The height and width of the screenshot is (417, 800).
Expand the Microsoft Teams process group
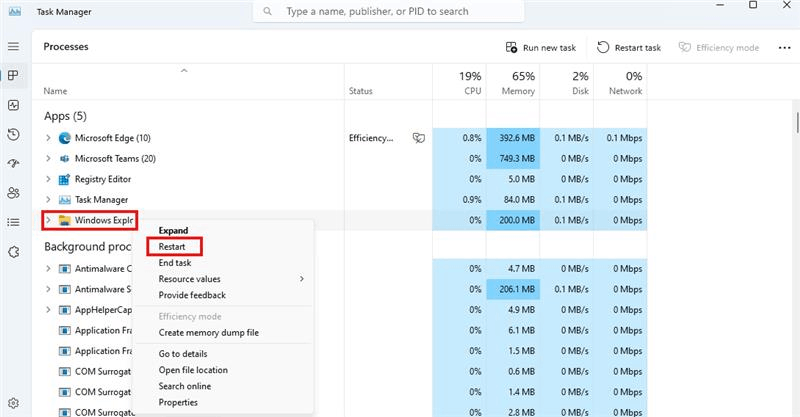[48, 159]
